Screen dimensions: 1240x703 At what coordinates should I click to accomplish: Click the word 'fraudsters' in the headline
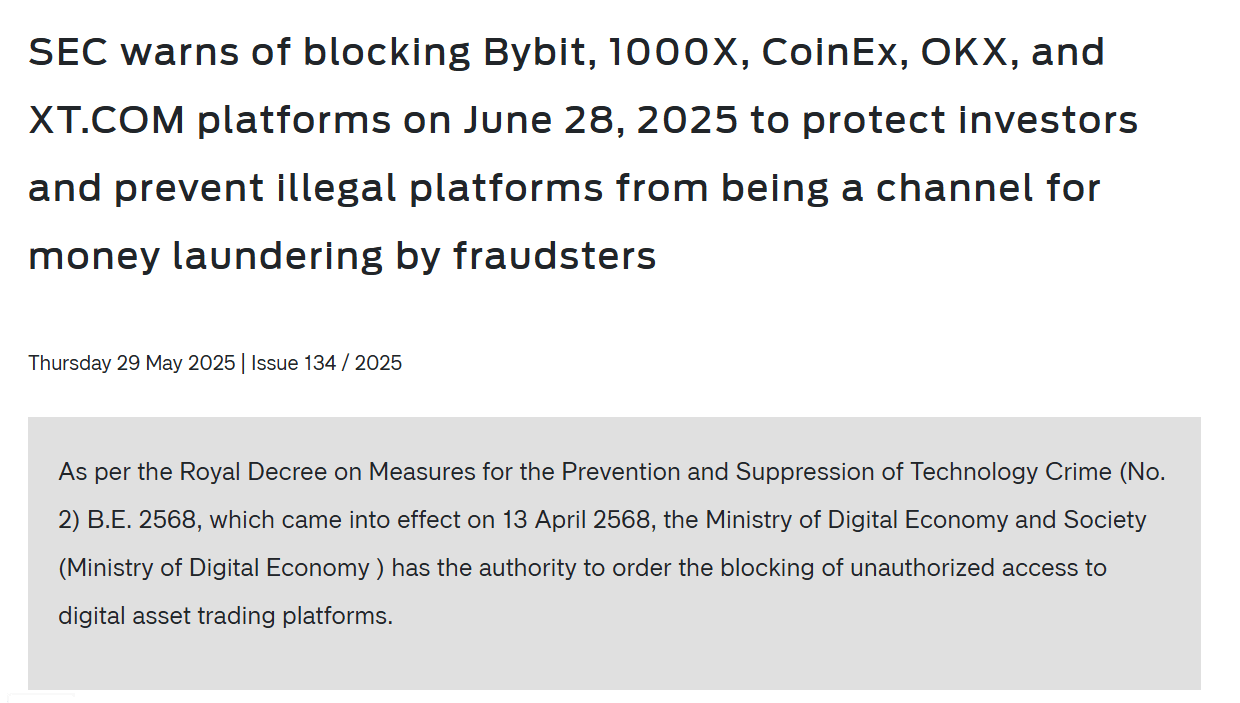point(555,256)
